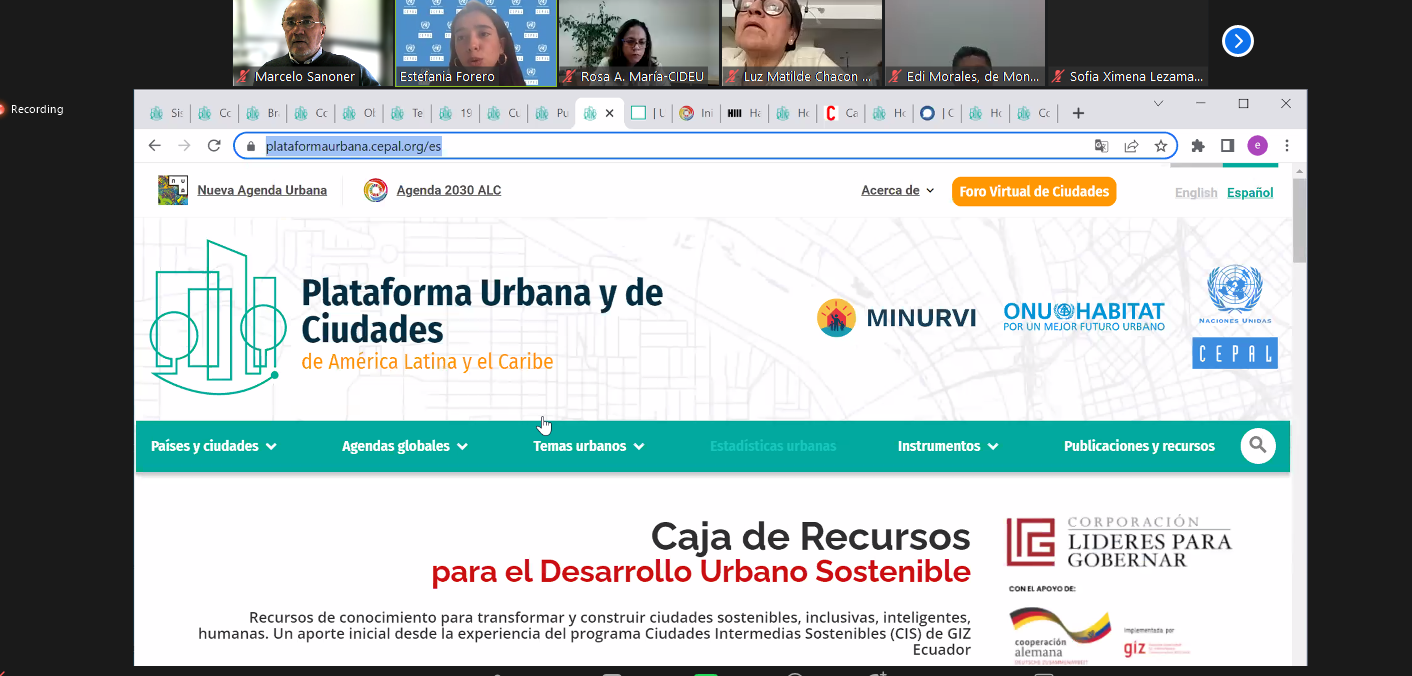Click the 'Plataforma Urbana y de Ciudades' title

coord(482,310)
